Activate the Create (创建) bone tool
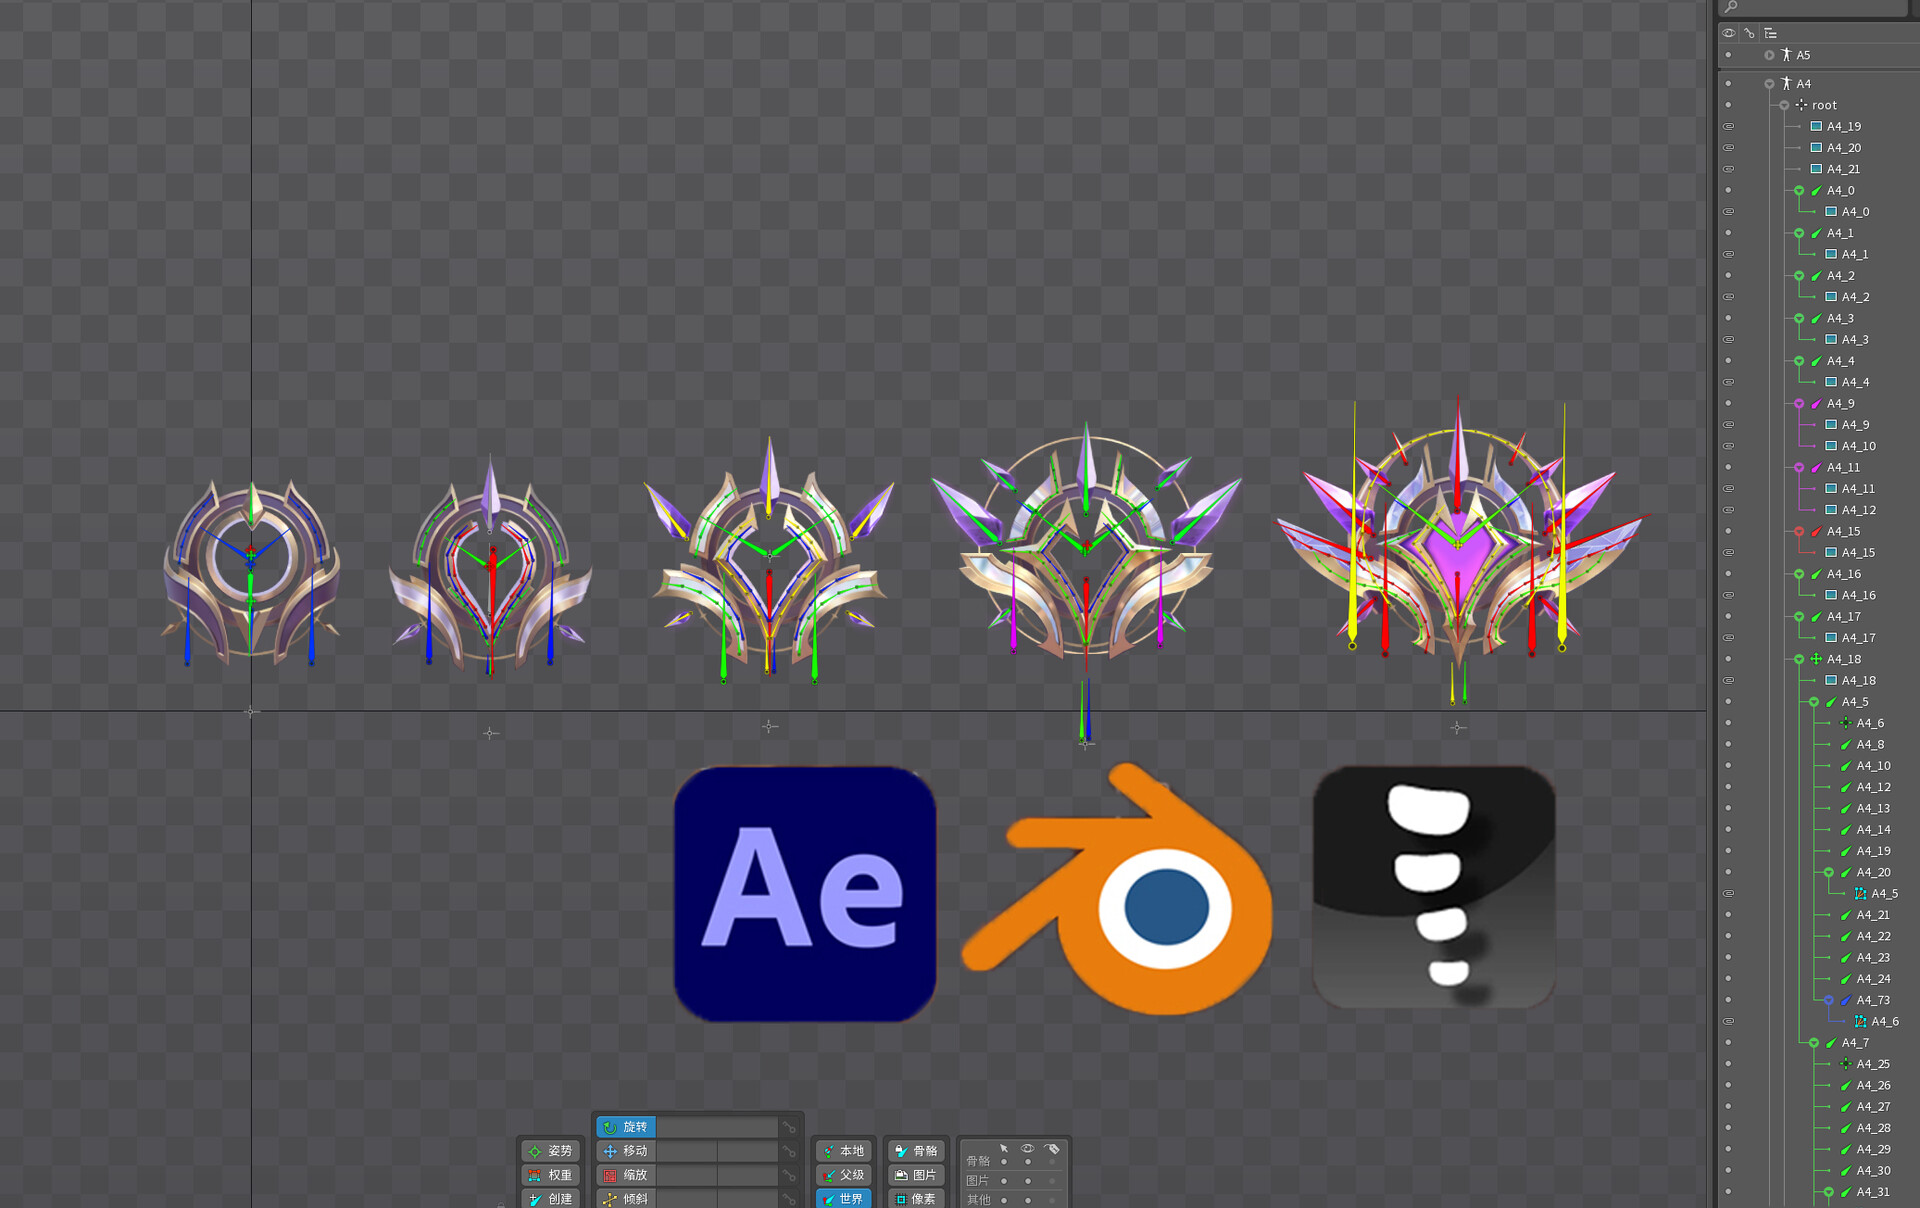Screen dimensions: 1920x1208 pyautogui.click(x=551, y=1198)
